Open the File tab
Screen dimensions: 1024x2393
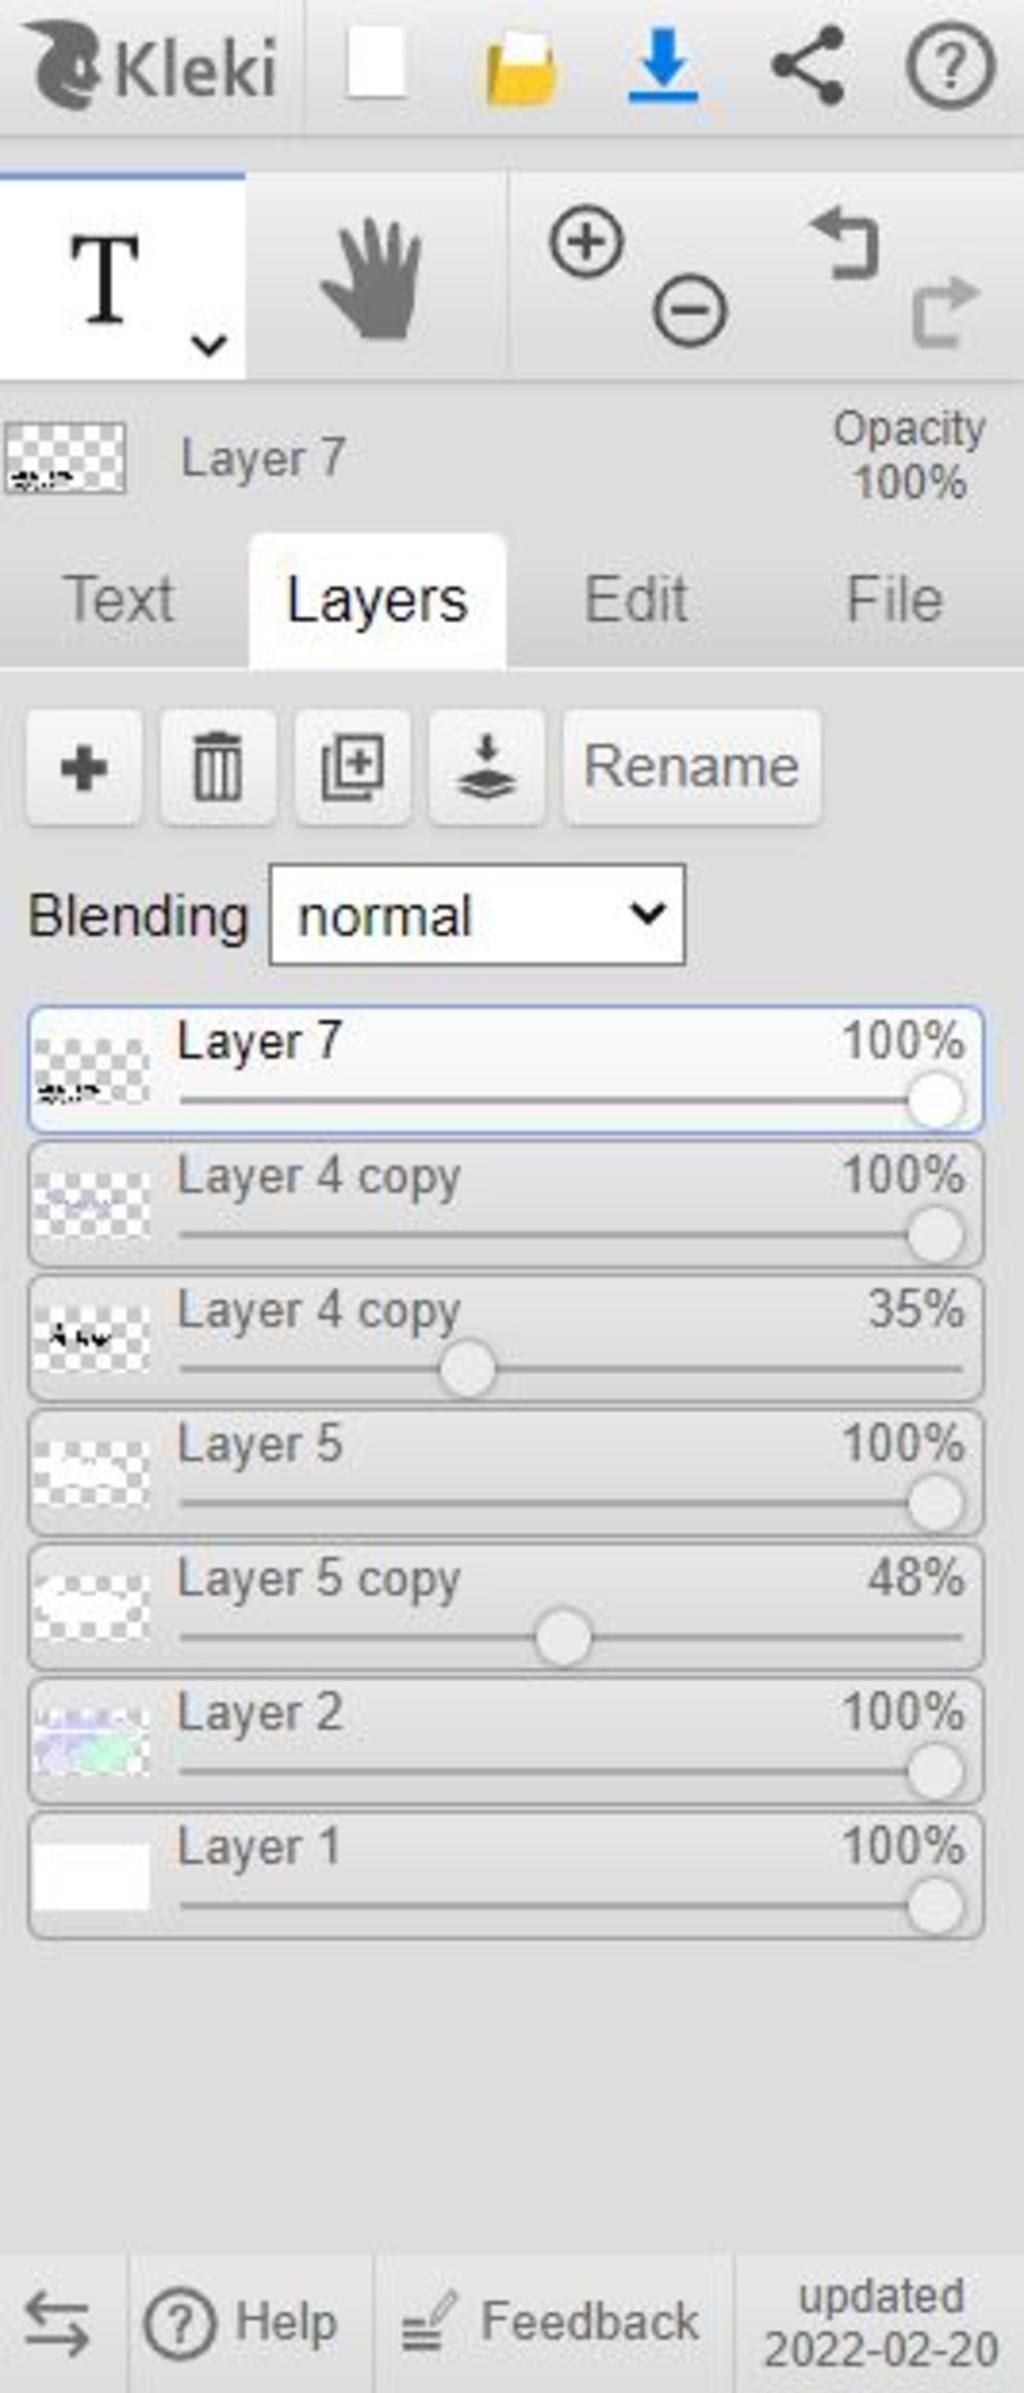894,600
